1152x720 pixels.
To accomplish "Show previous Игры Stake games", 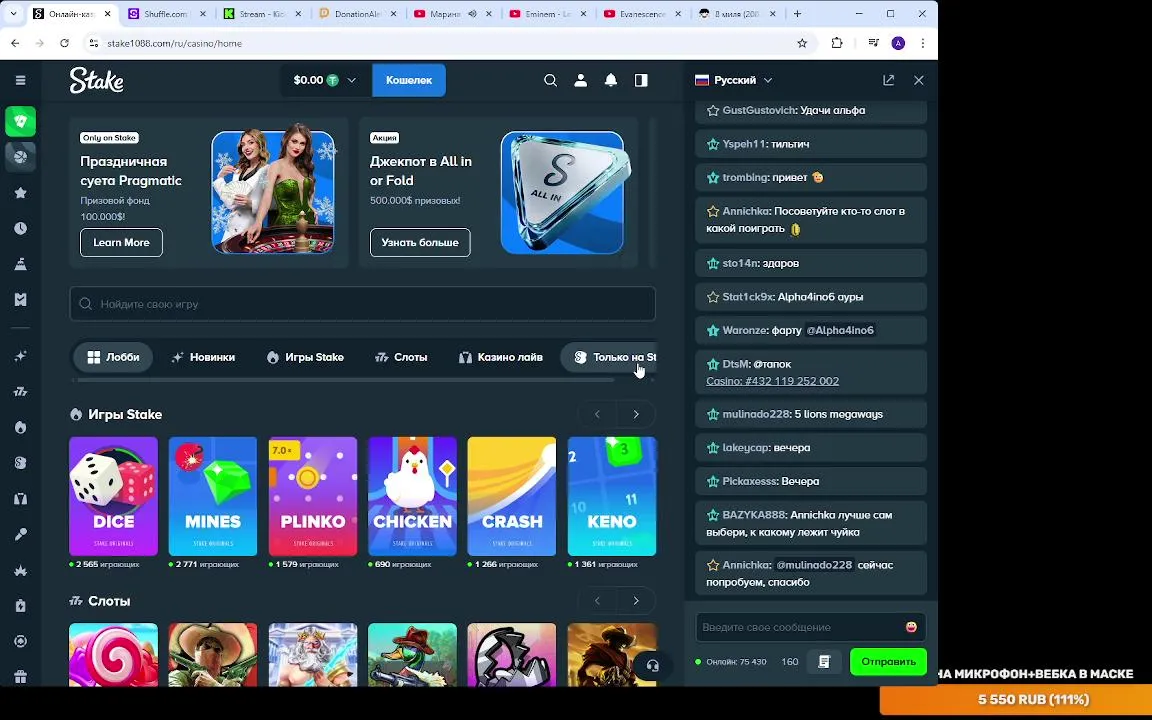I will (597, 414).
